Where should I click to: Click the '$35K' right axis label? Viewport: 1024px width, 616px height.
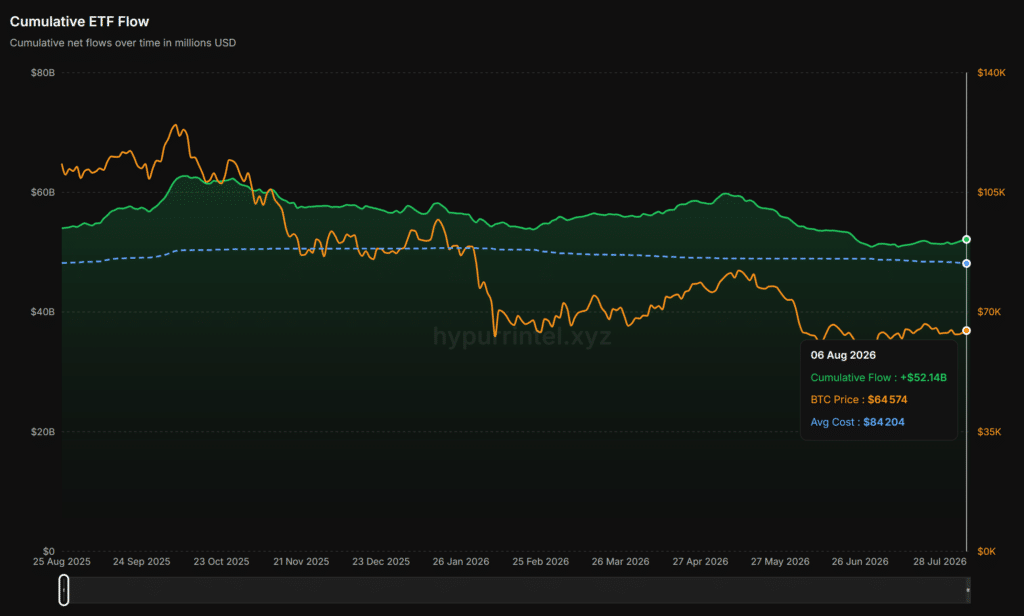989,432
